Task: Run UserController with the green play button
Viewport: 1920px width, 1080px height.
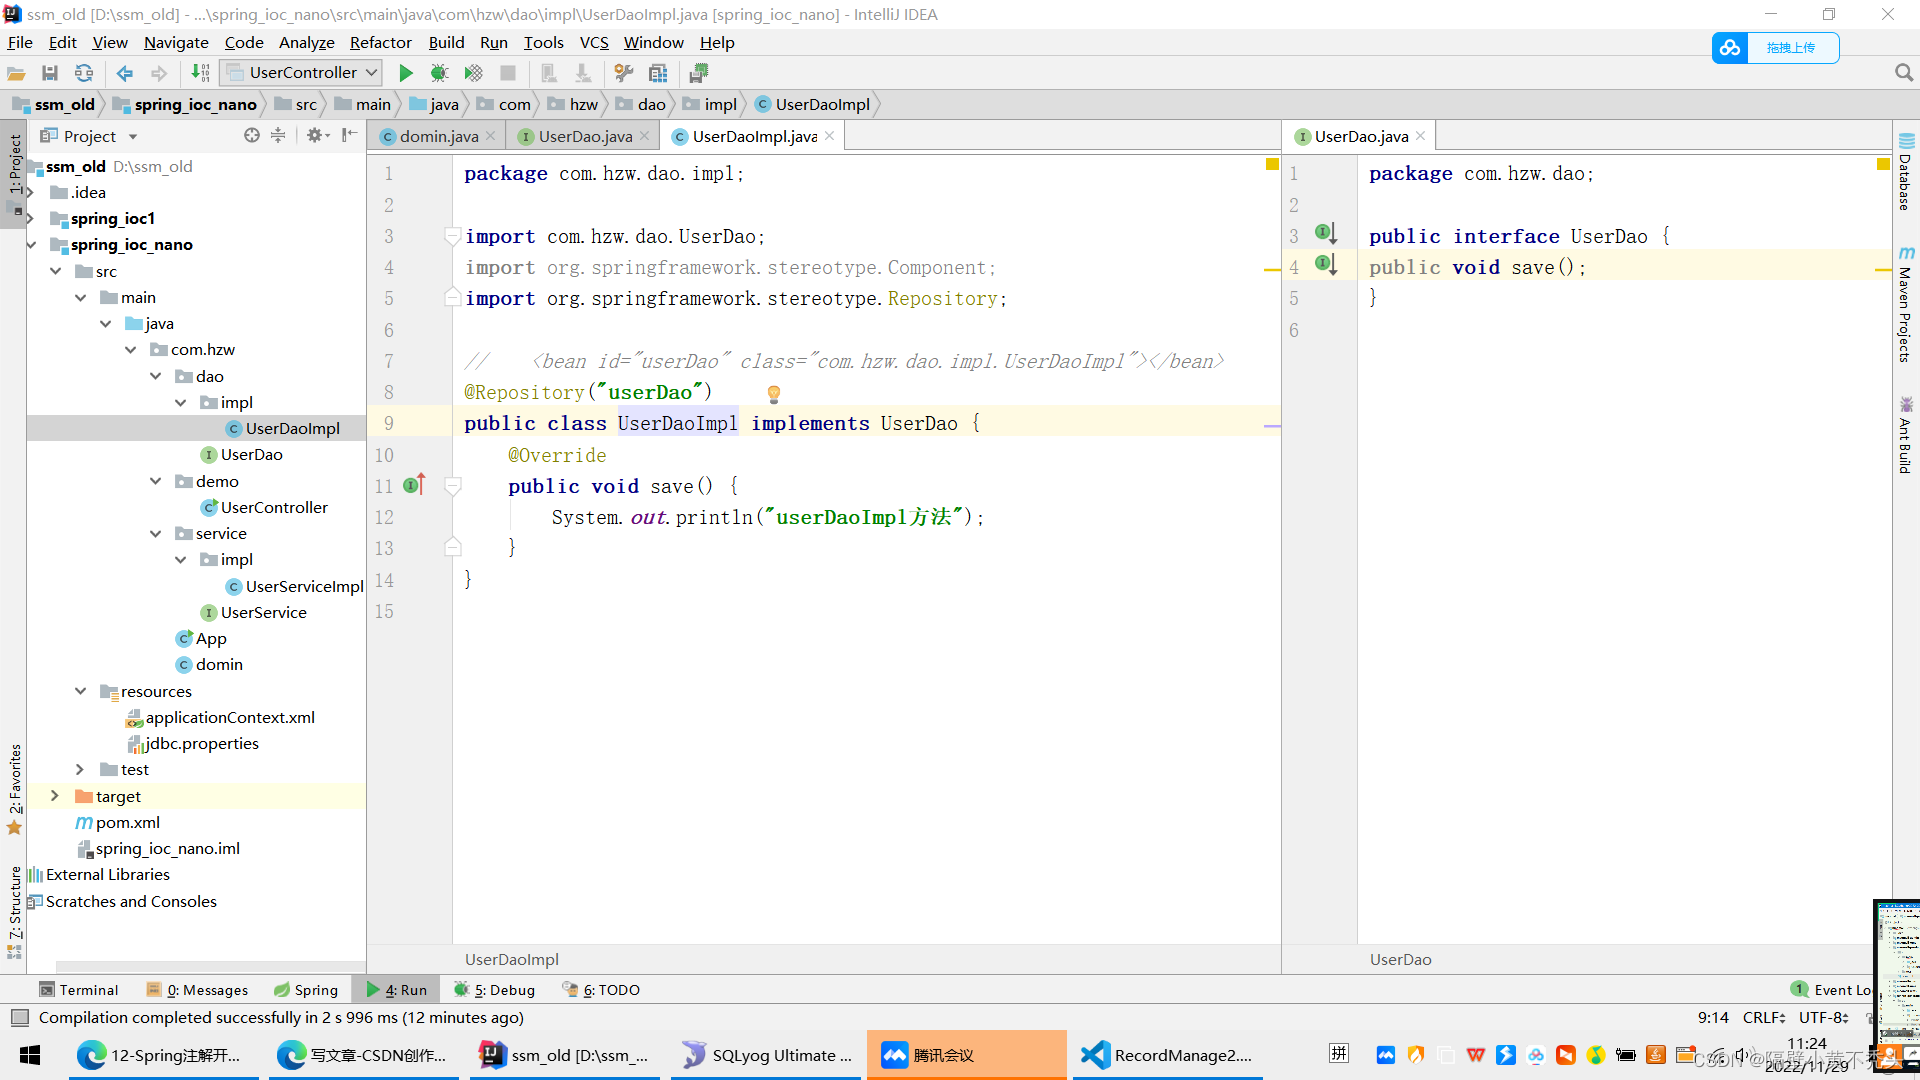Action: click(405, 73)
